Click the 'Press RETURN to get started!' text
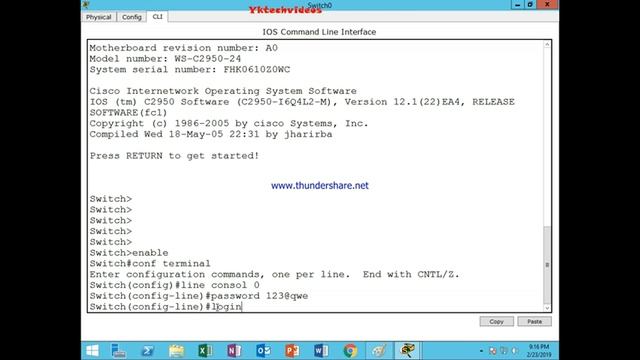This screenshot has height=360, width=640. [174, 156]
